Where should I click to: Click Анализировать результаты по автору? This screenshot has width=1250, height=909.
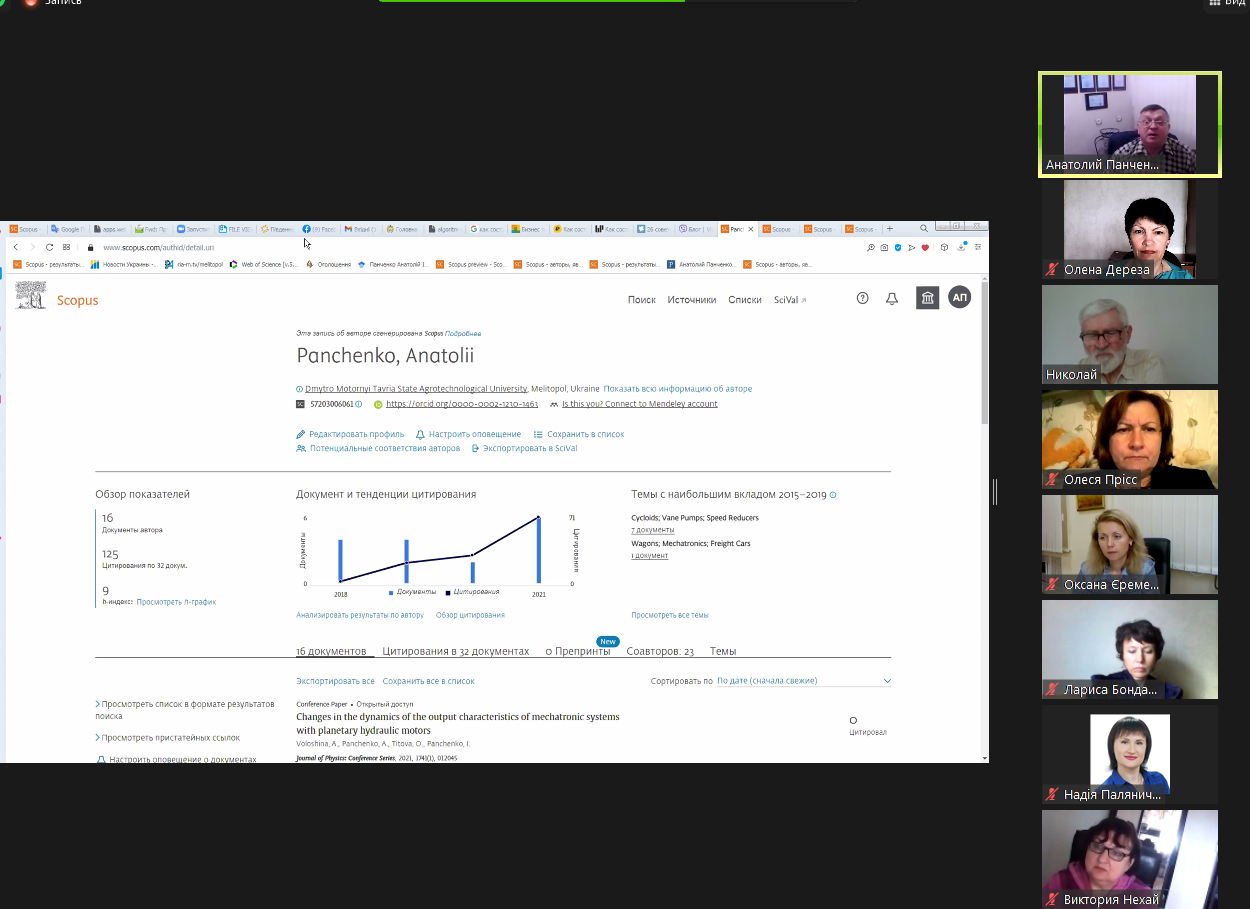click(360, 615)
